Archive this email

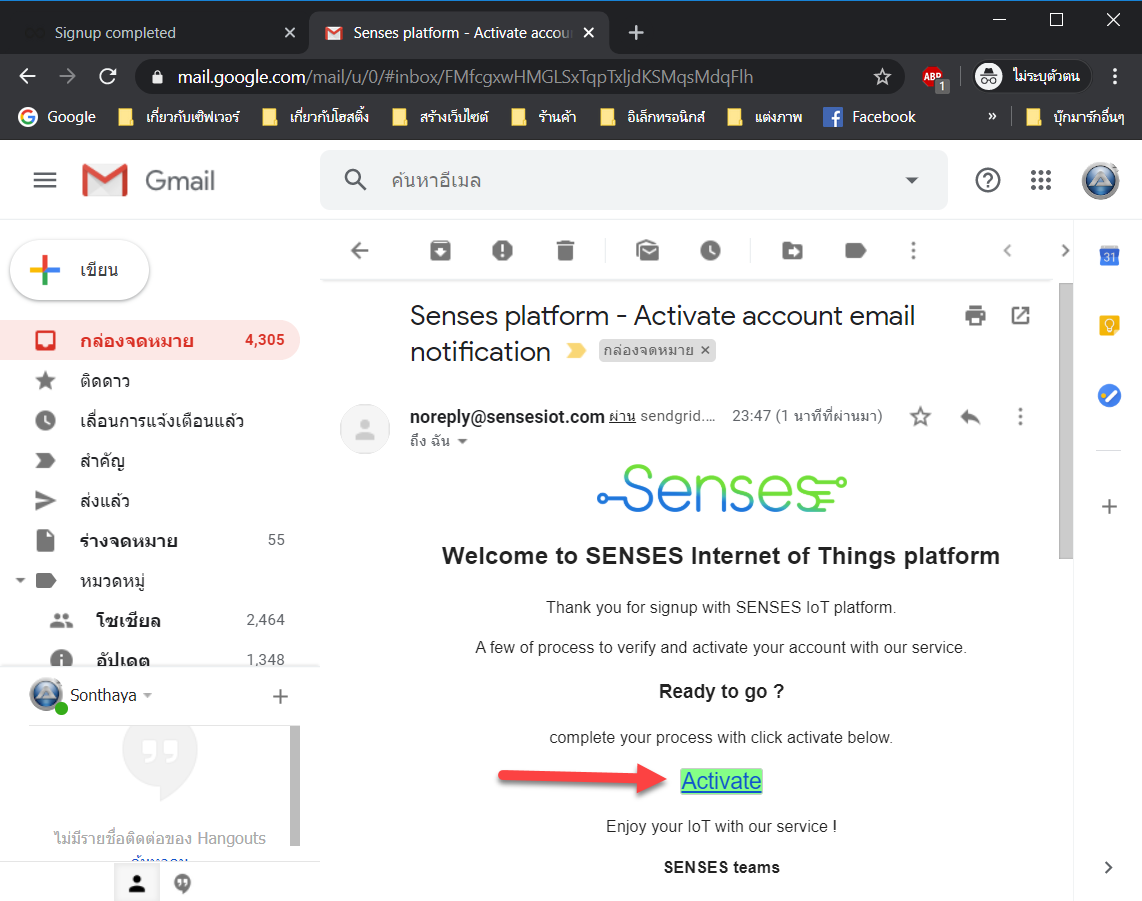pyautogui.click(x=440, y=251)
